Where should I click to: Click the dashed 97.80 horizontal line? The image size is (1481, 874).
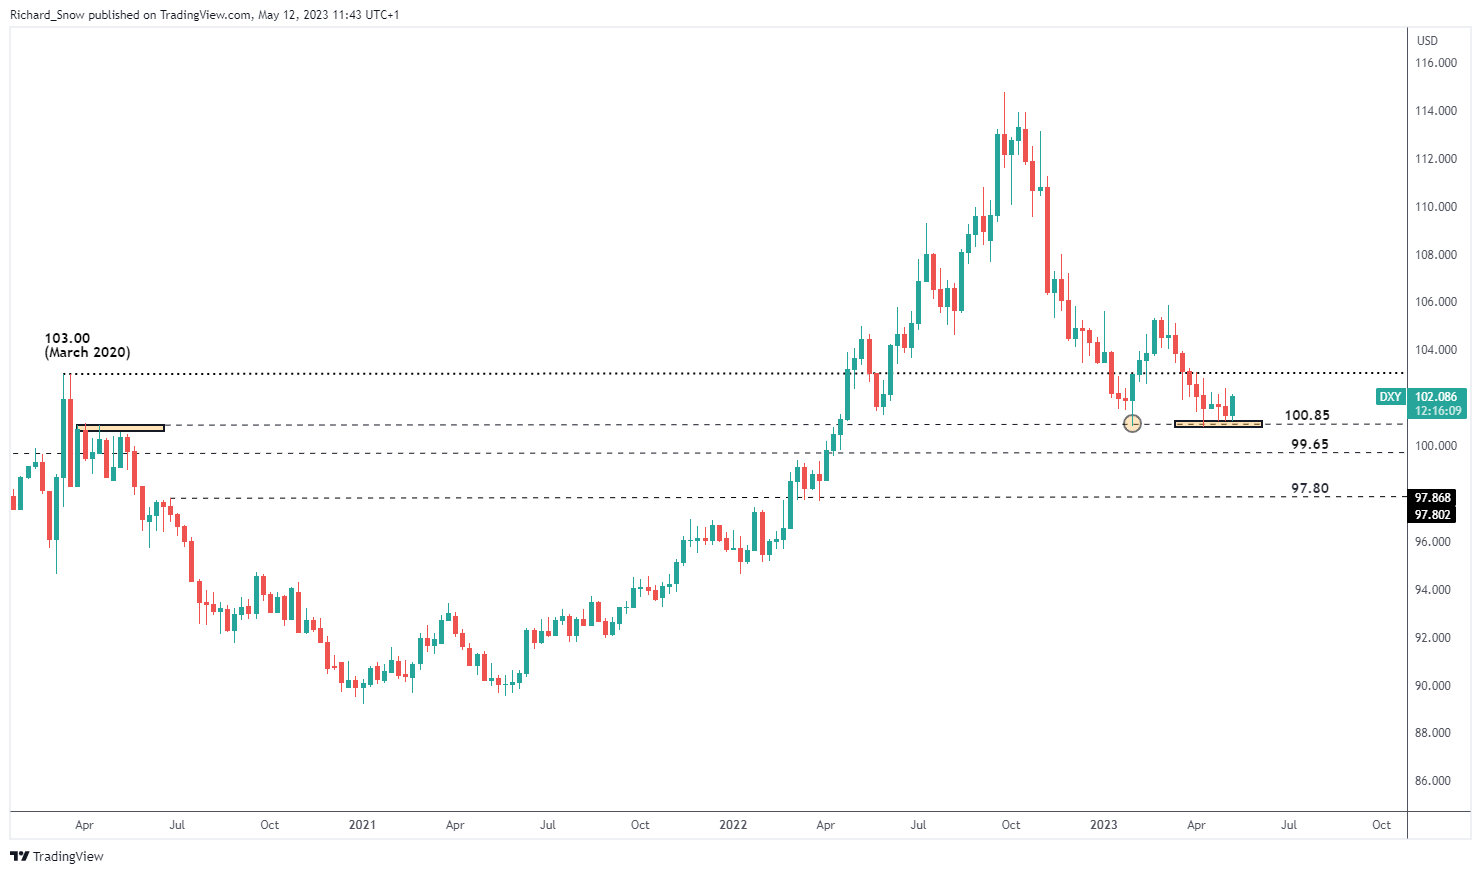click(x=790, y=497)
